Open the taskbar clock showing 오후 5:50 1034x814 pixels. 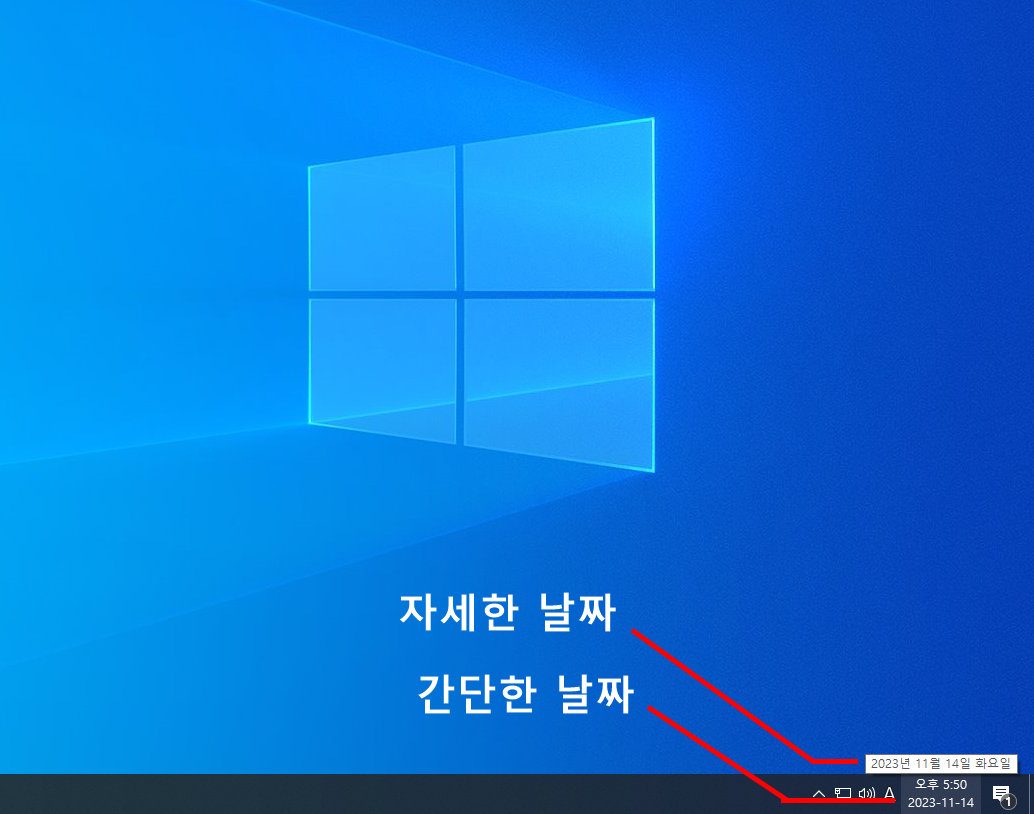click(x=940, y=794)
